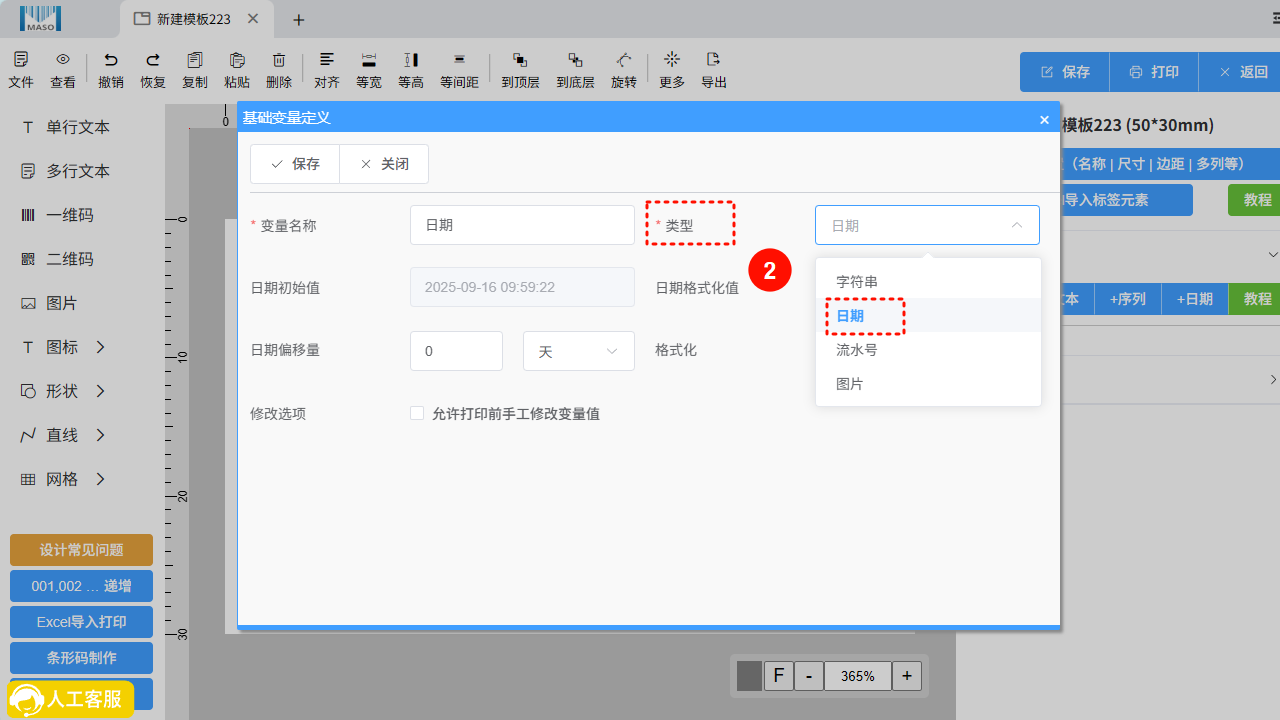Choose 字符串 from the type list
The image size is (1280, 720).
tap(857, 282)
